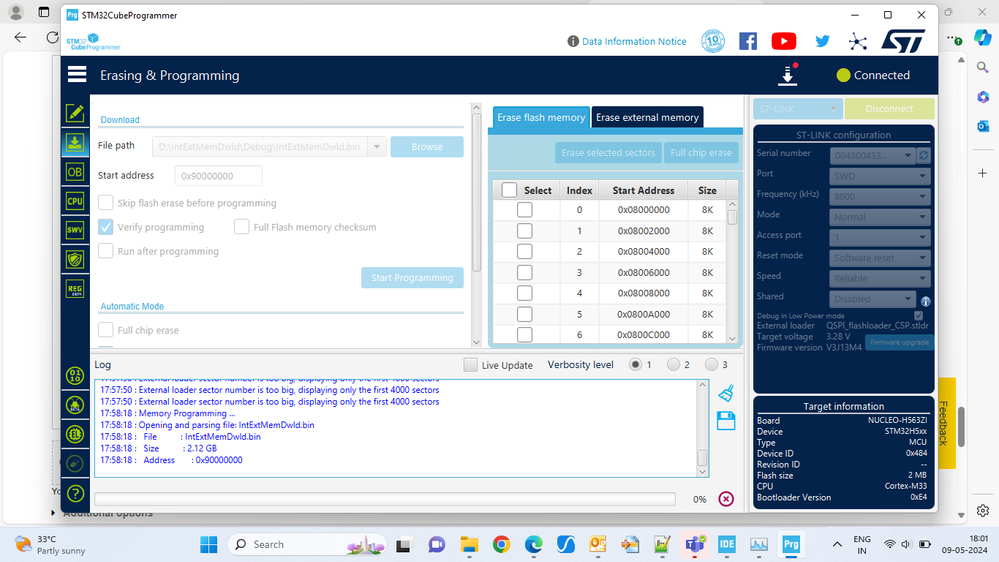Open the beta feature sidebar icon
Image resolution: width=999 pixels, height=562 pixels.
(x=75, y=405)
